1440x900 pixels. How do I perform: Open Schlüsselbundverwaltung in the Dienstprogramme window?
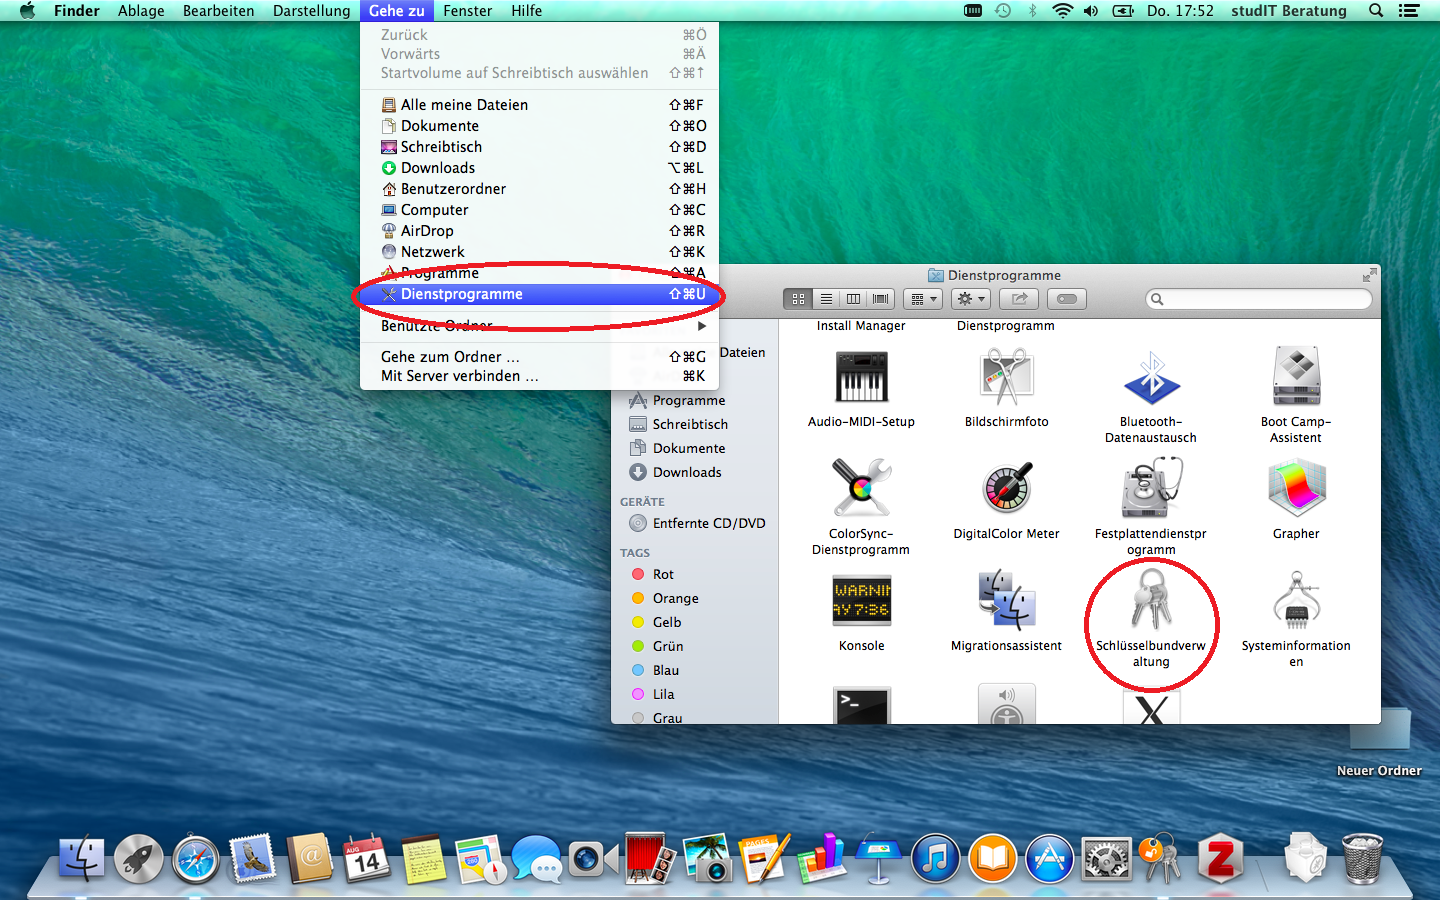click(1151, 598)
